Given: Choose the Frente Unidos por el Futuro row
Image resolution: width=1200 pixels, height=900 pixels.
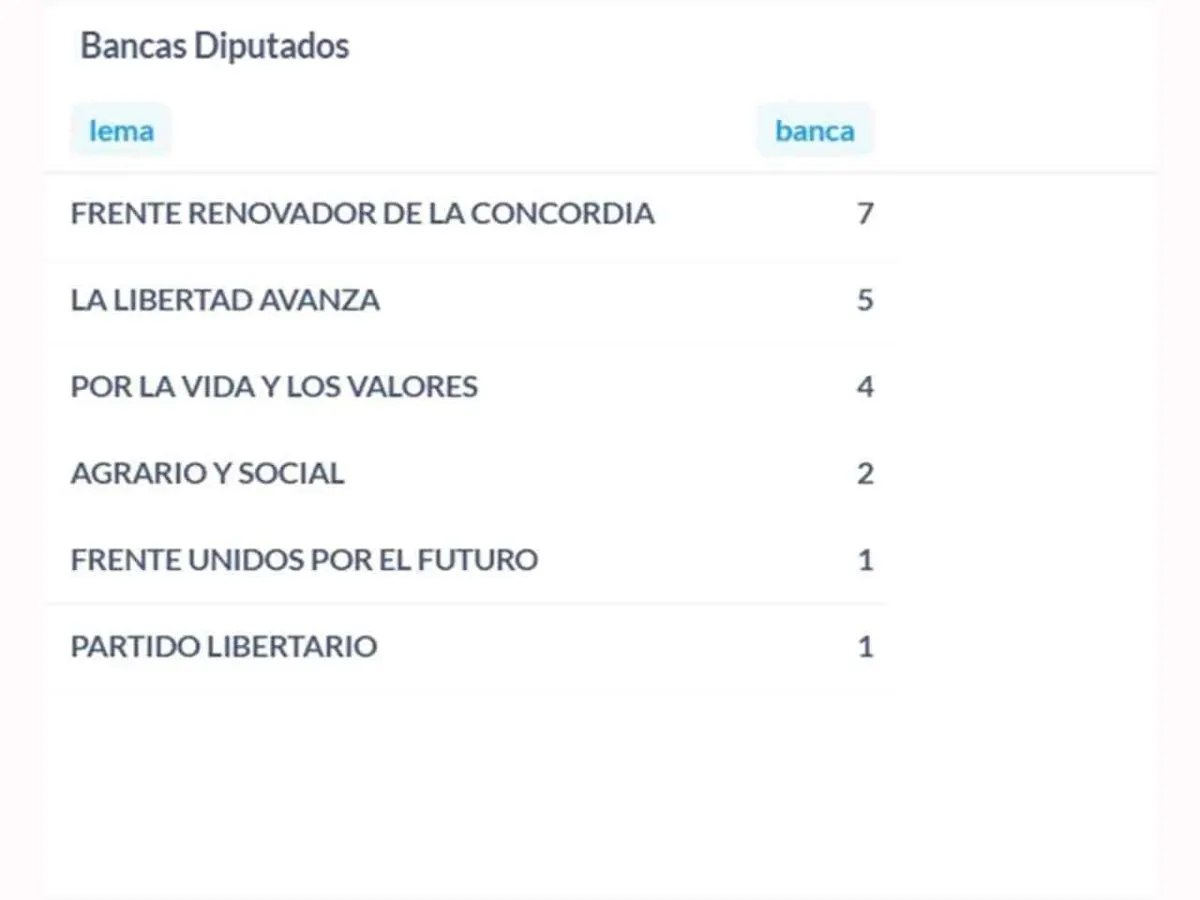Looking at the screenshot, I should coord(304,559).
